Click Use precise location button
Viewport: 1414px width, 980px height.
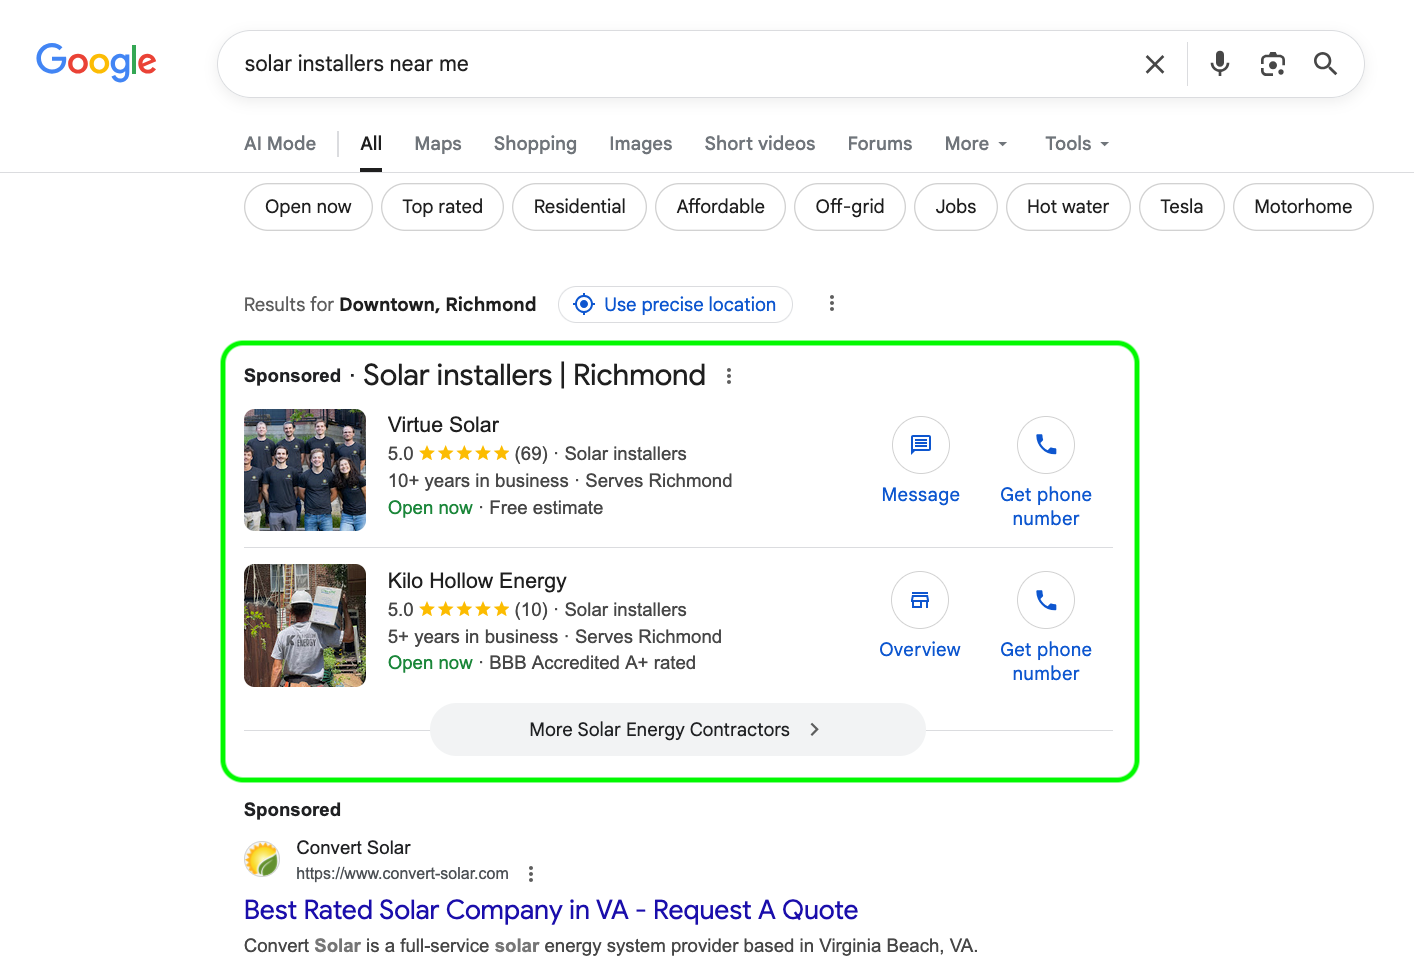[675, 305]
